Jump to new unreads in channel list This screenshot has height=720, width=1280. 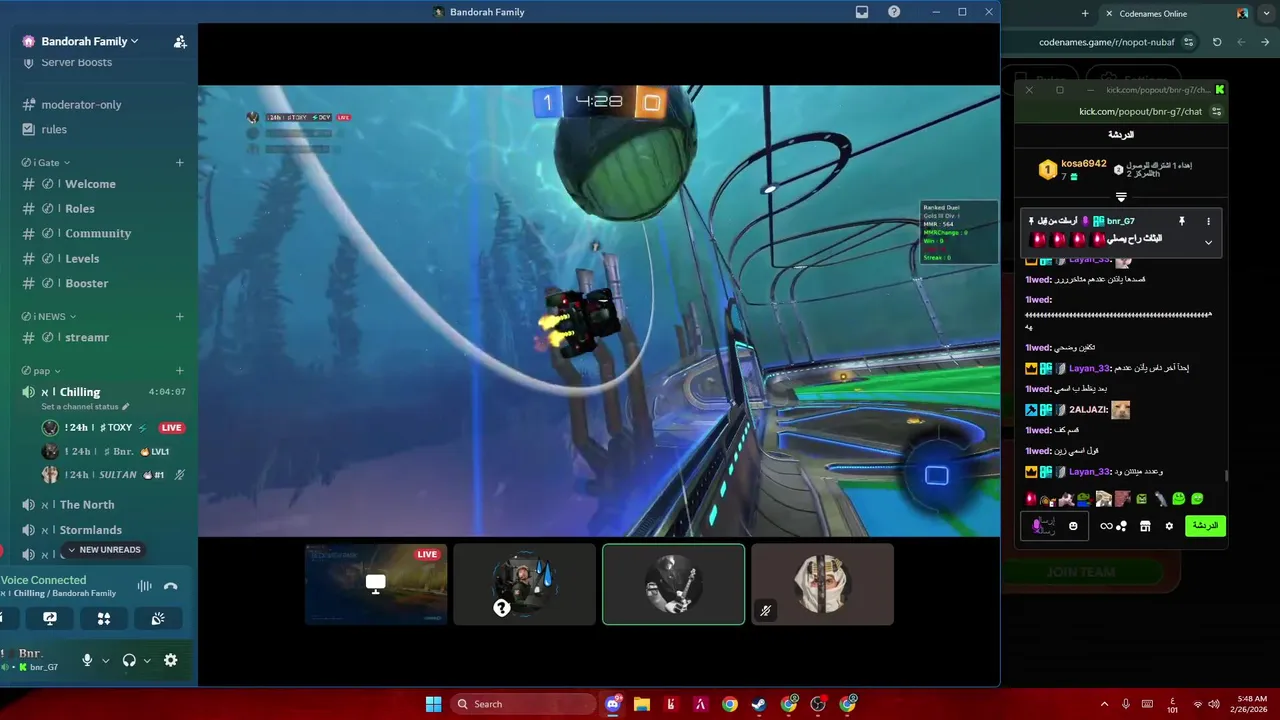[x=104, y=550]
